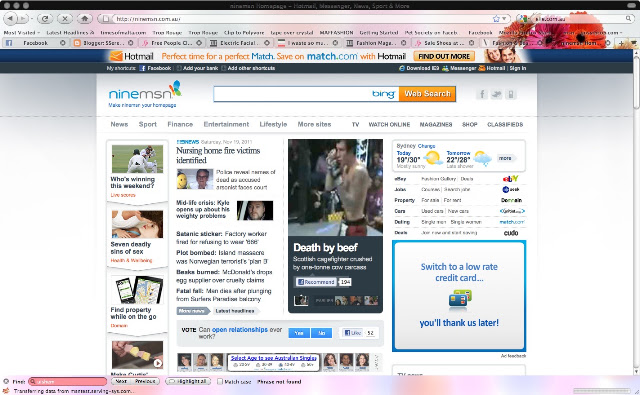Open the Lifestyle navigation menu
The width and height of the screenshot is (640, 395).
pyautogui.click(x=273, y=124)
